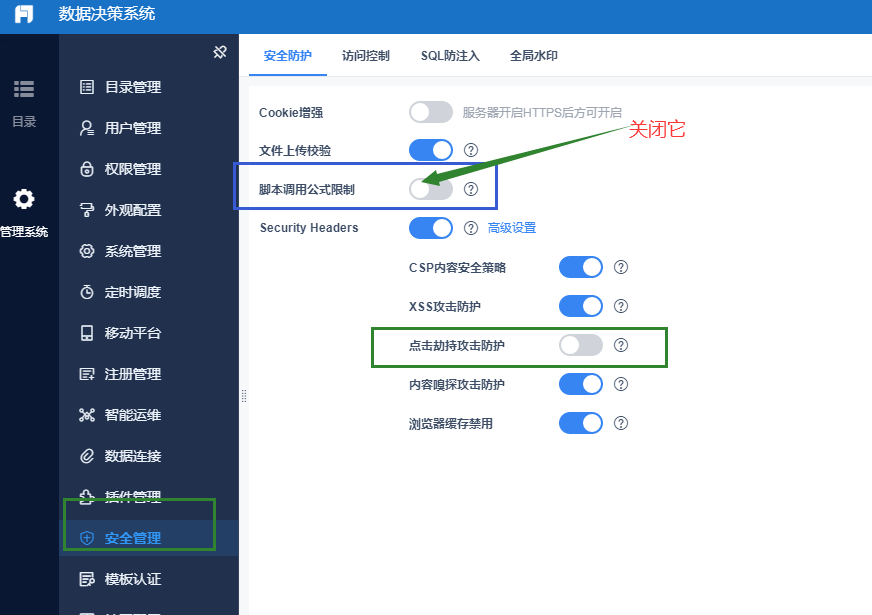The image size is (872, 615).
Task: Enable 脚本调用公式限制 switch
Action: pos(431,189)
